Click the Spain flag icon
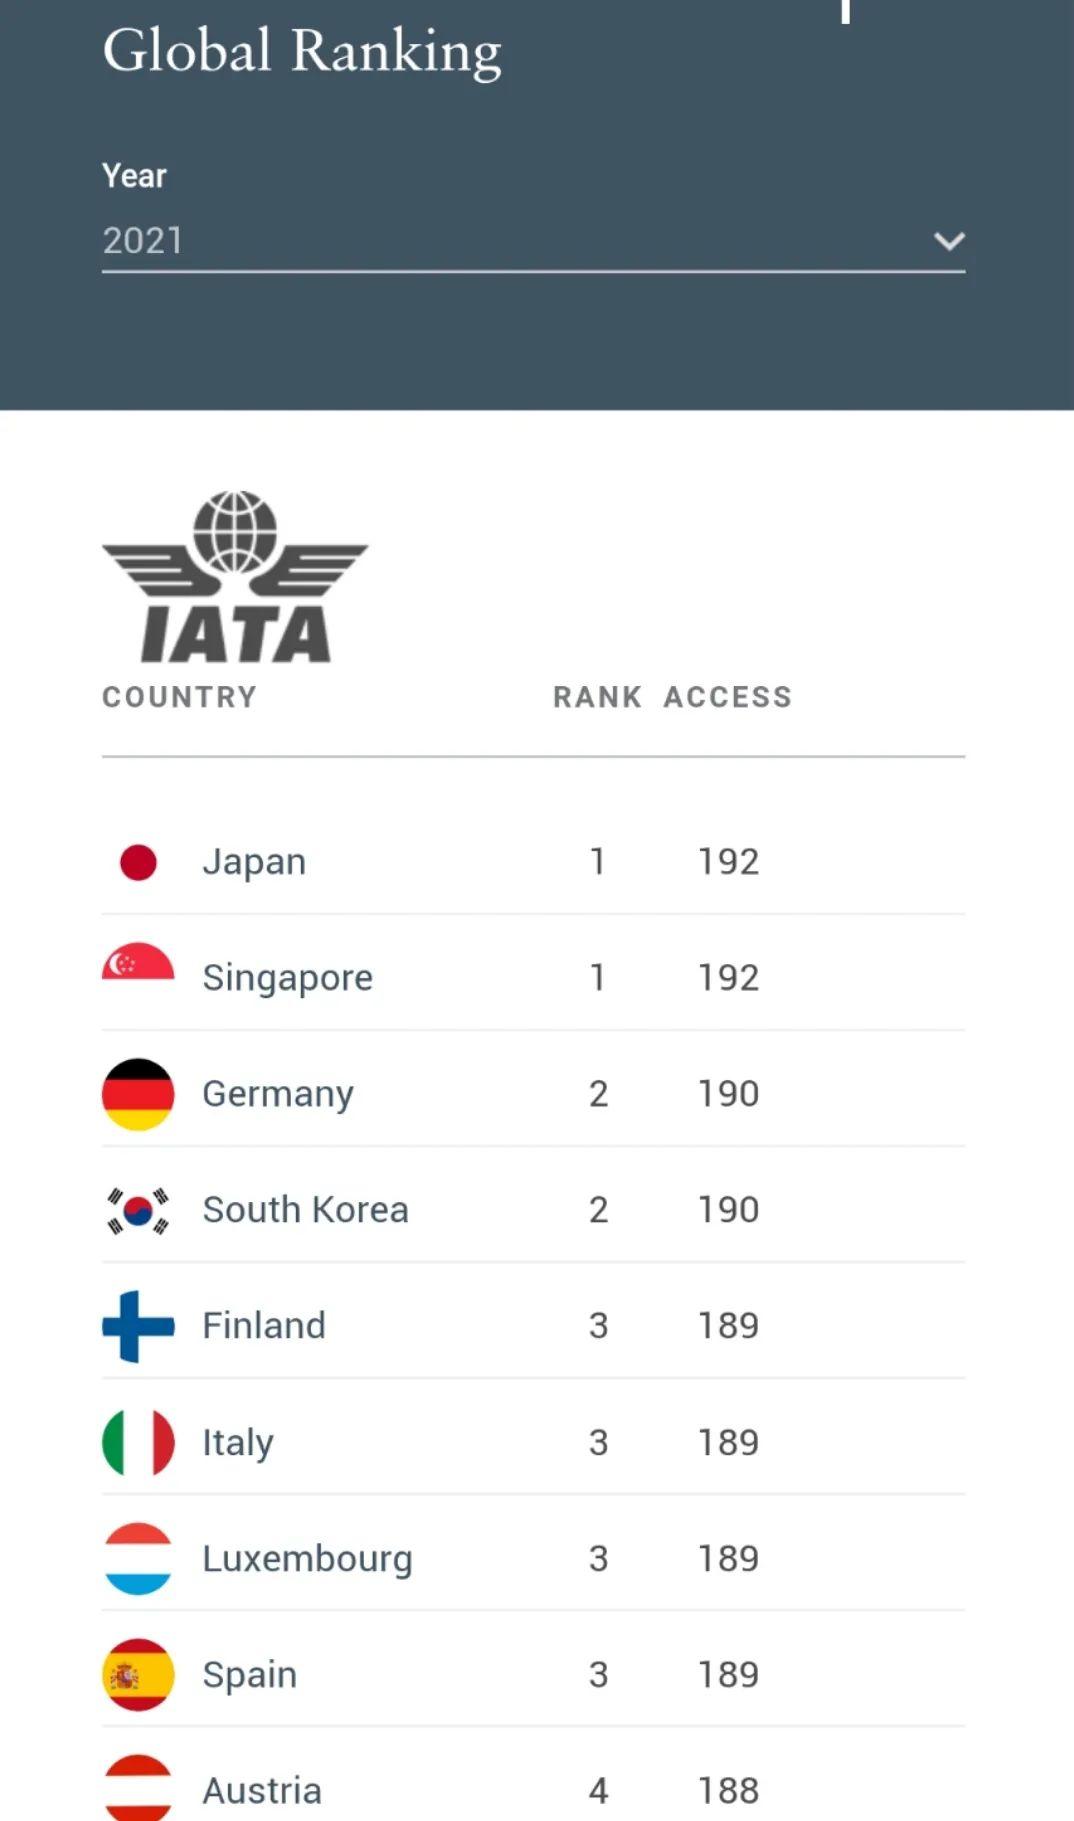 [x=138, y=1674]
